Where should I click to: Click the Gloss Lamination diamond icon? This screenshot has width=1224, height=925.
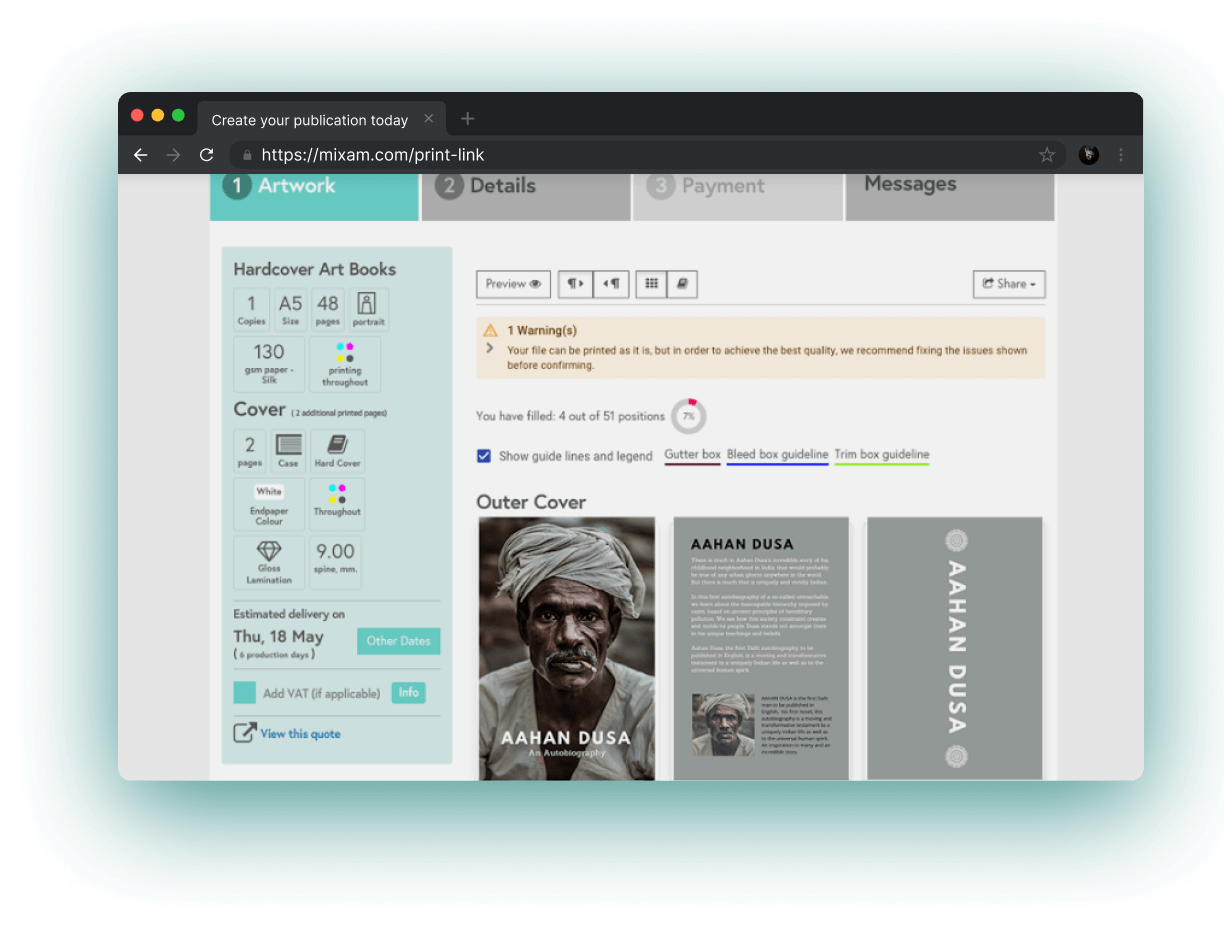click(x=269, y=552)
